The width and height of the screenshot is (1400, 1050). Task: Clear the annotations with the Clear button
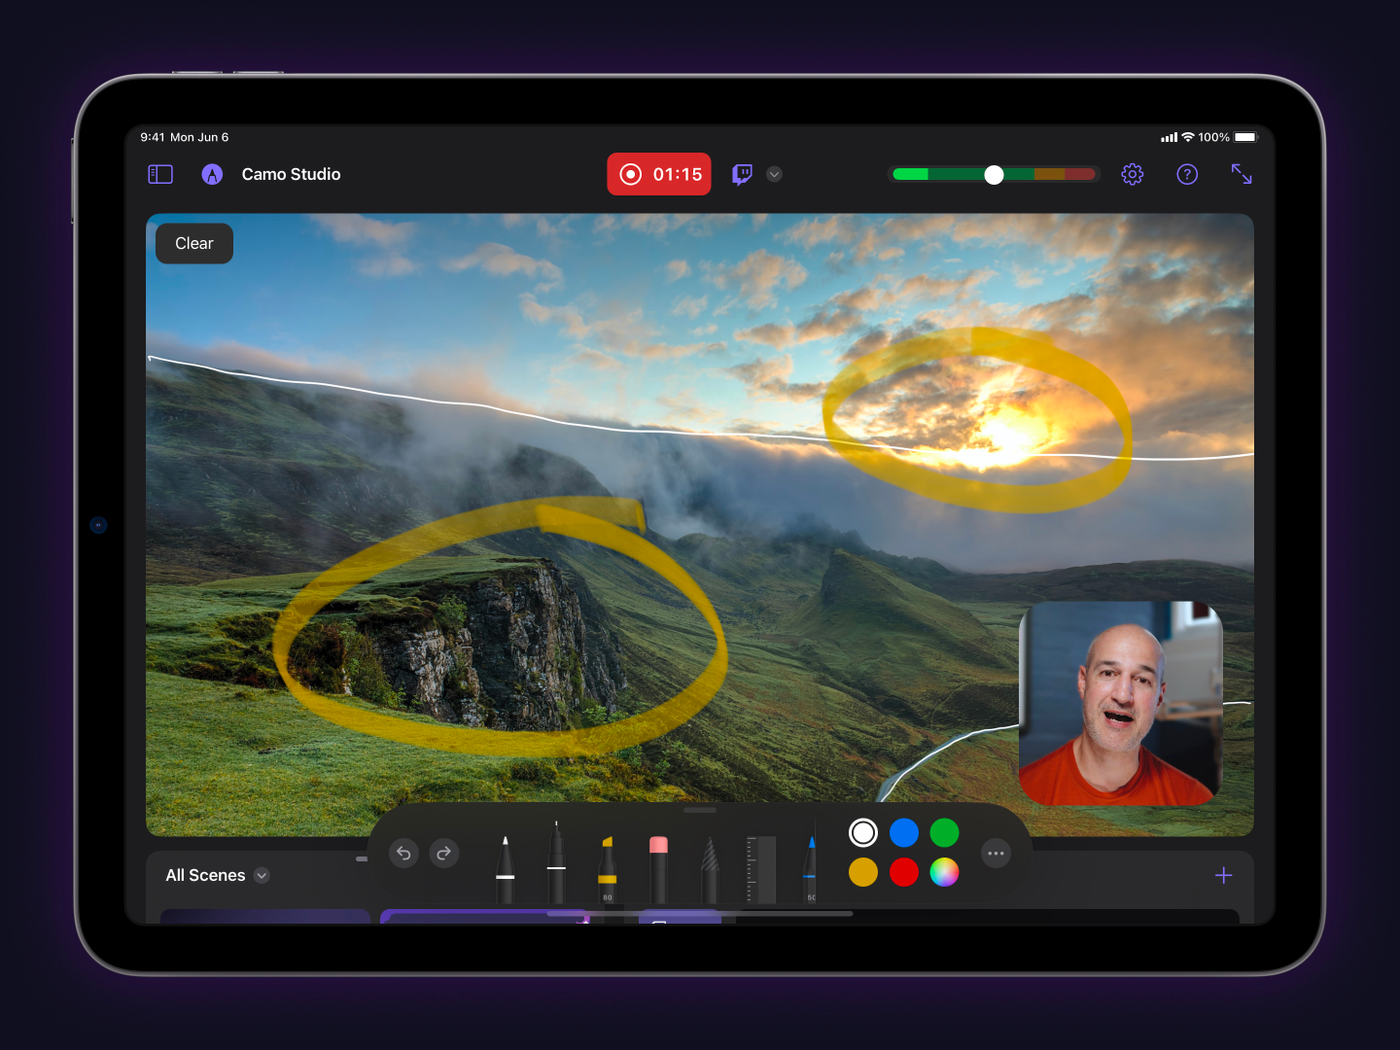pyautogui.click(x=194, y=243)
